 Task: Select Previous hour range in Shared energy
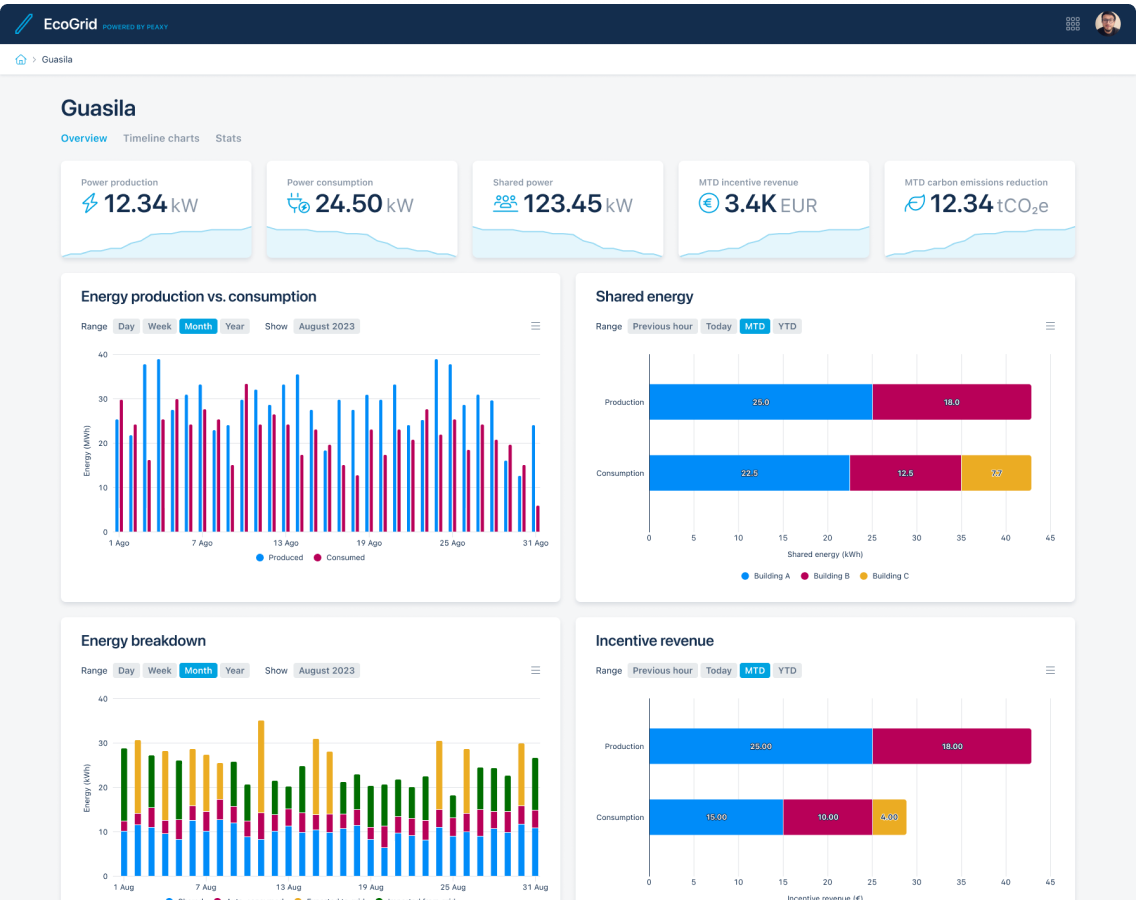tap(662, 326)
